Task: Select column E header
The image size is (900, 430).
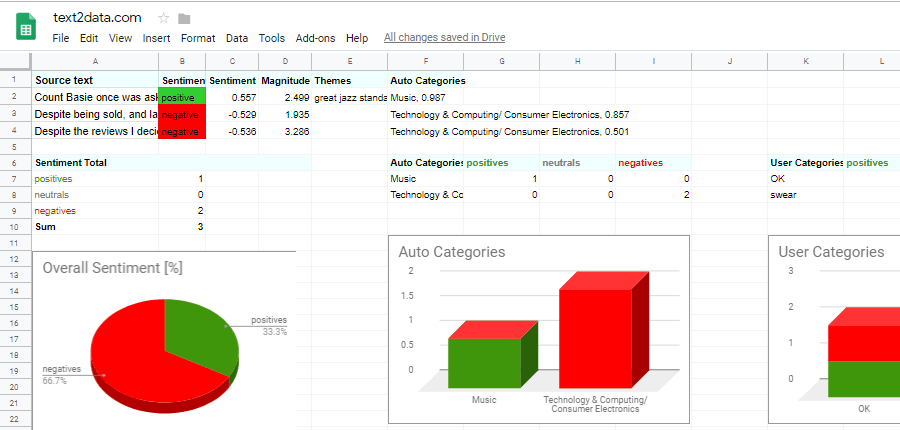Action: coord(350,61)
